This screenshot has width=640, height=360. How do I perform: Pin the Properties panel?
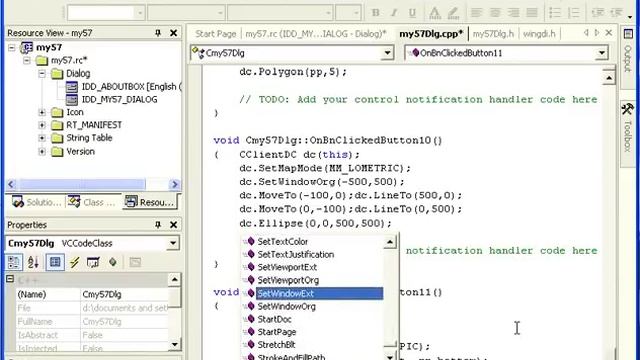158,225
